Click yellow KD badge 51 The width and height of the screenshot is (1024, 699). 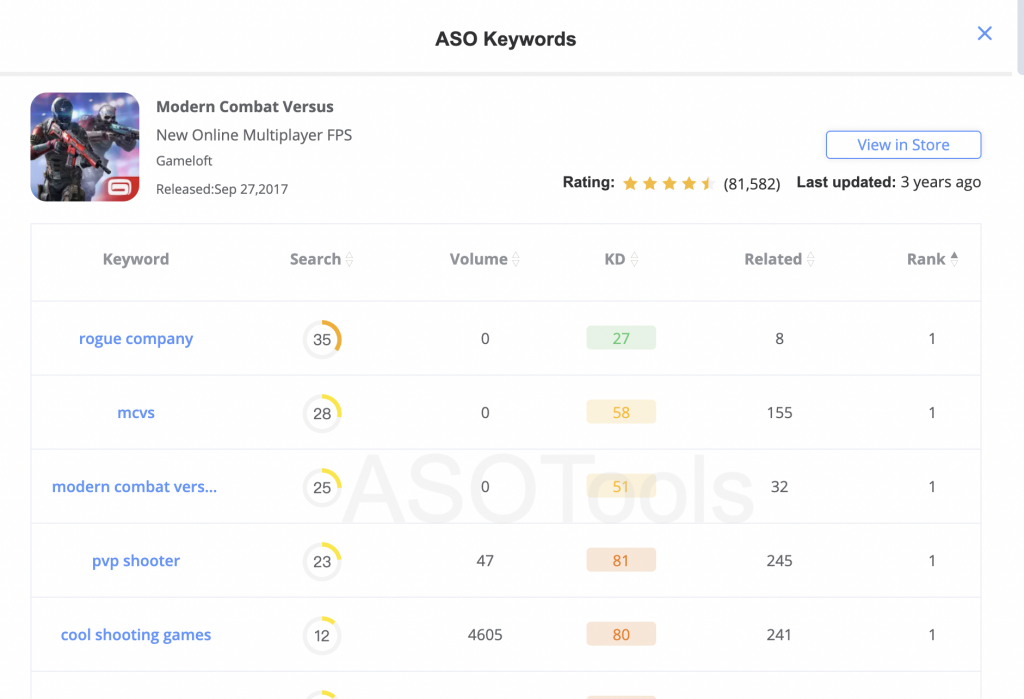pyautogui.click(x=621, y=486)
